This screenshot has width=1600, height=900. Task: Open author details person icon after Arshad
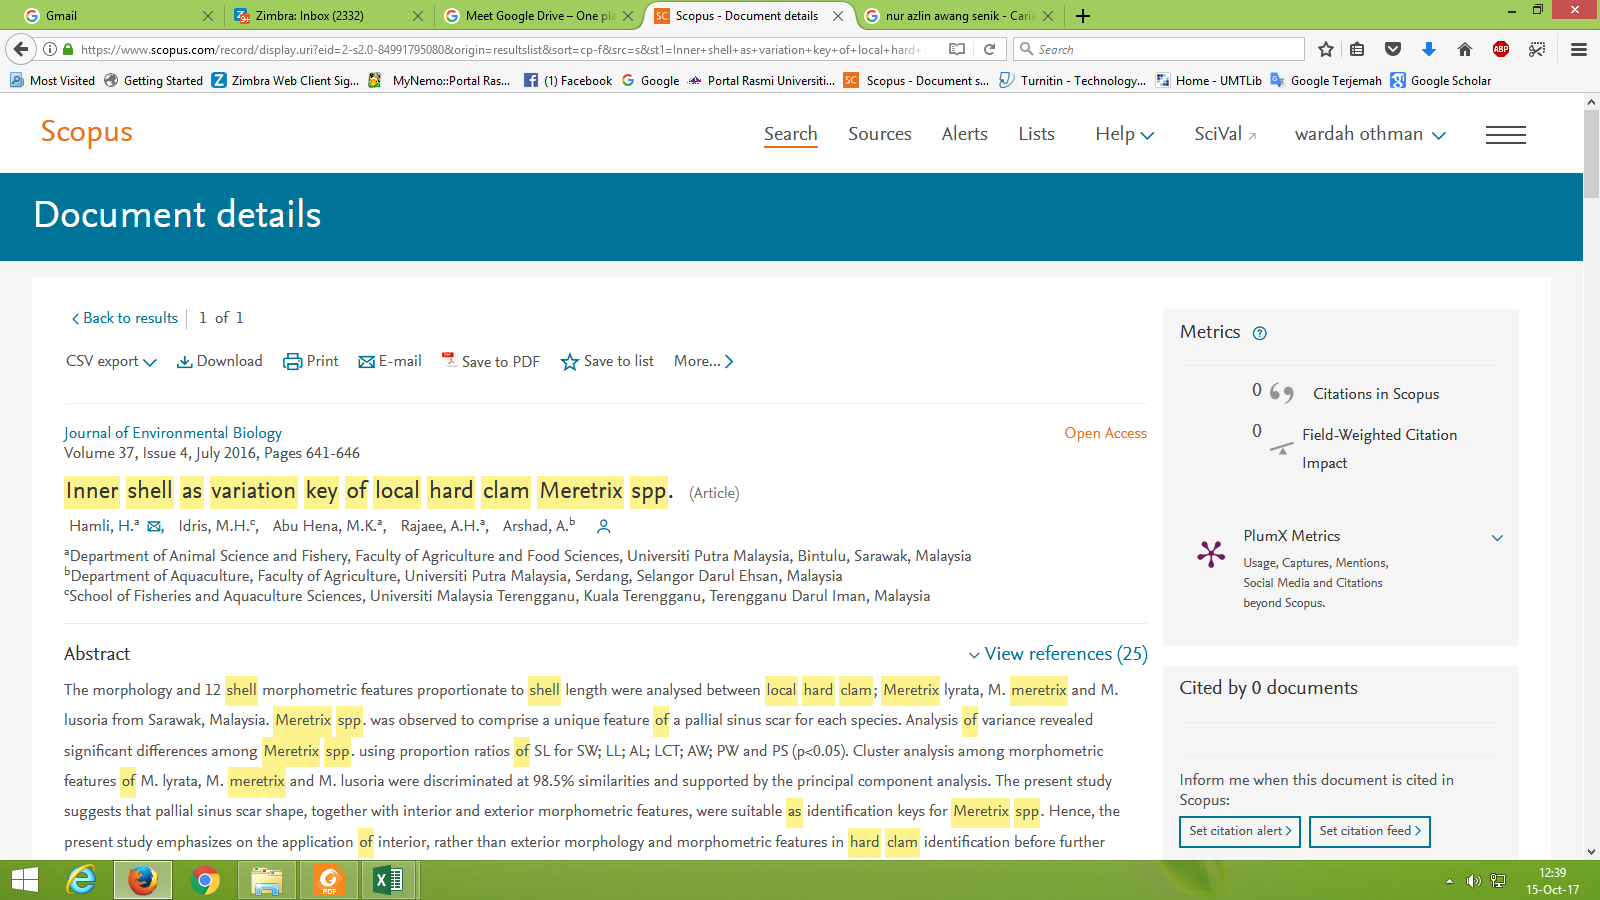(603, 526)
